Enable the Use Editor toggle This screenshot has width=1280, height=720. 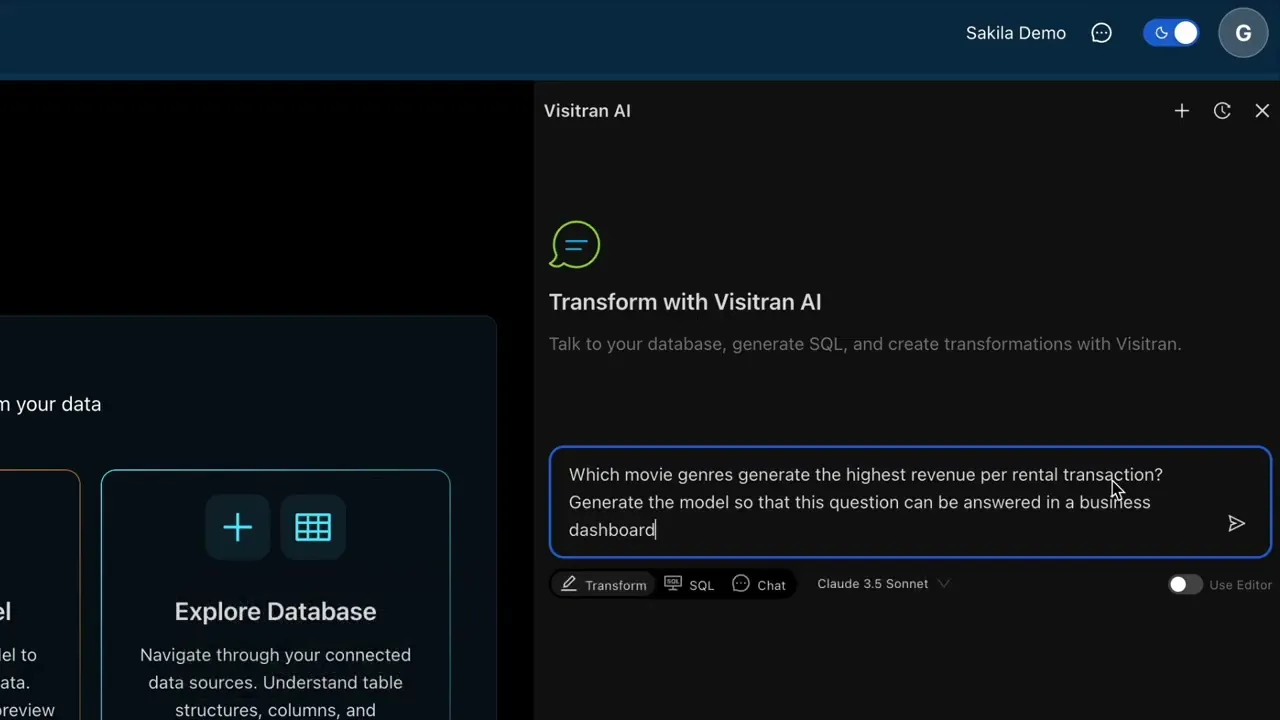pyautogui.click(x=1185, y=585)
